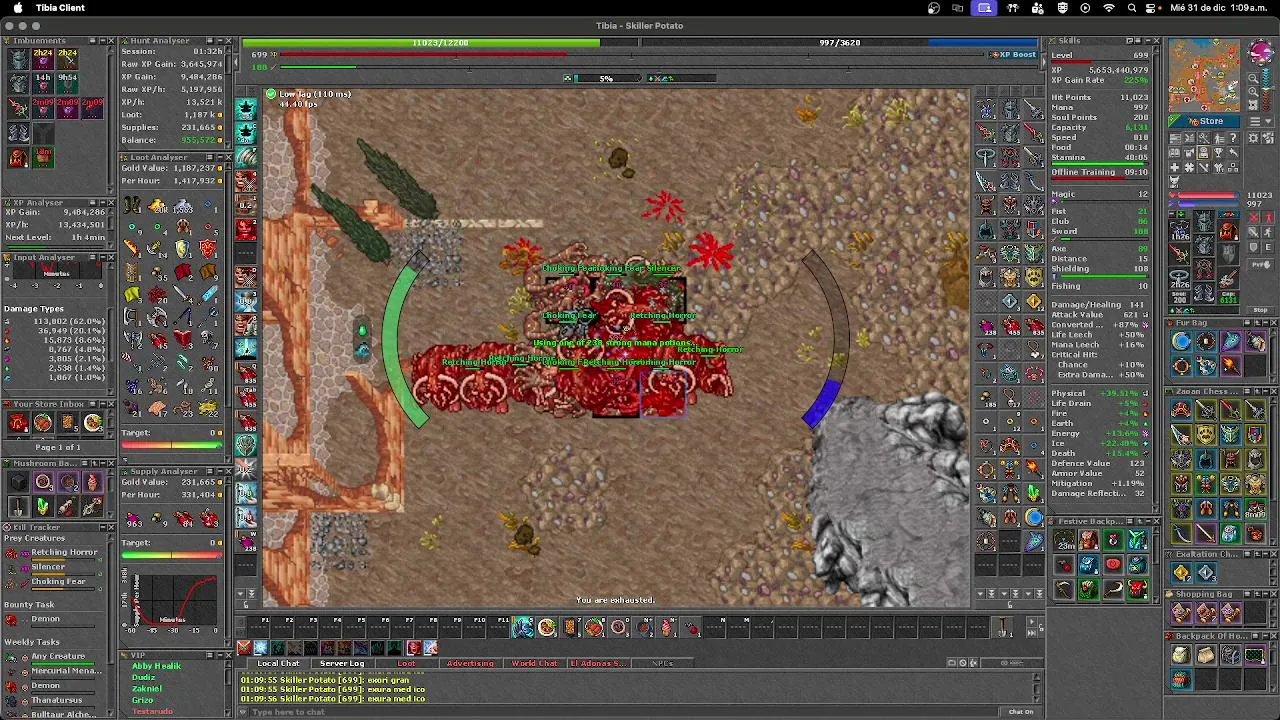Click the chat input field

coord(620,711)
